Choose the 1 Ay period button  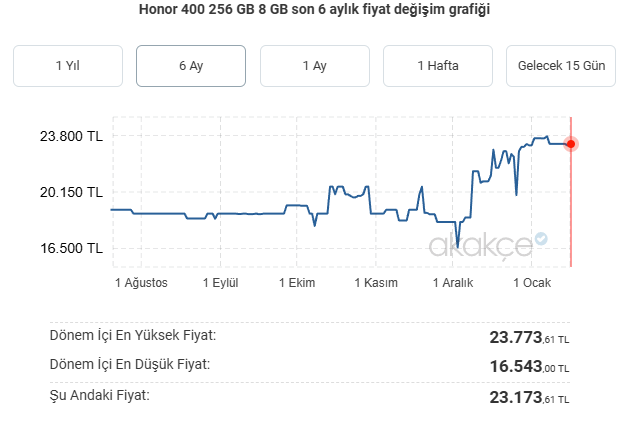(314, 66)
